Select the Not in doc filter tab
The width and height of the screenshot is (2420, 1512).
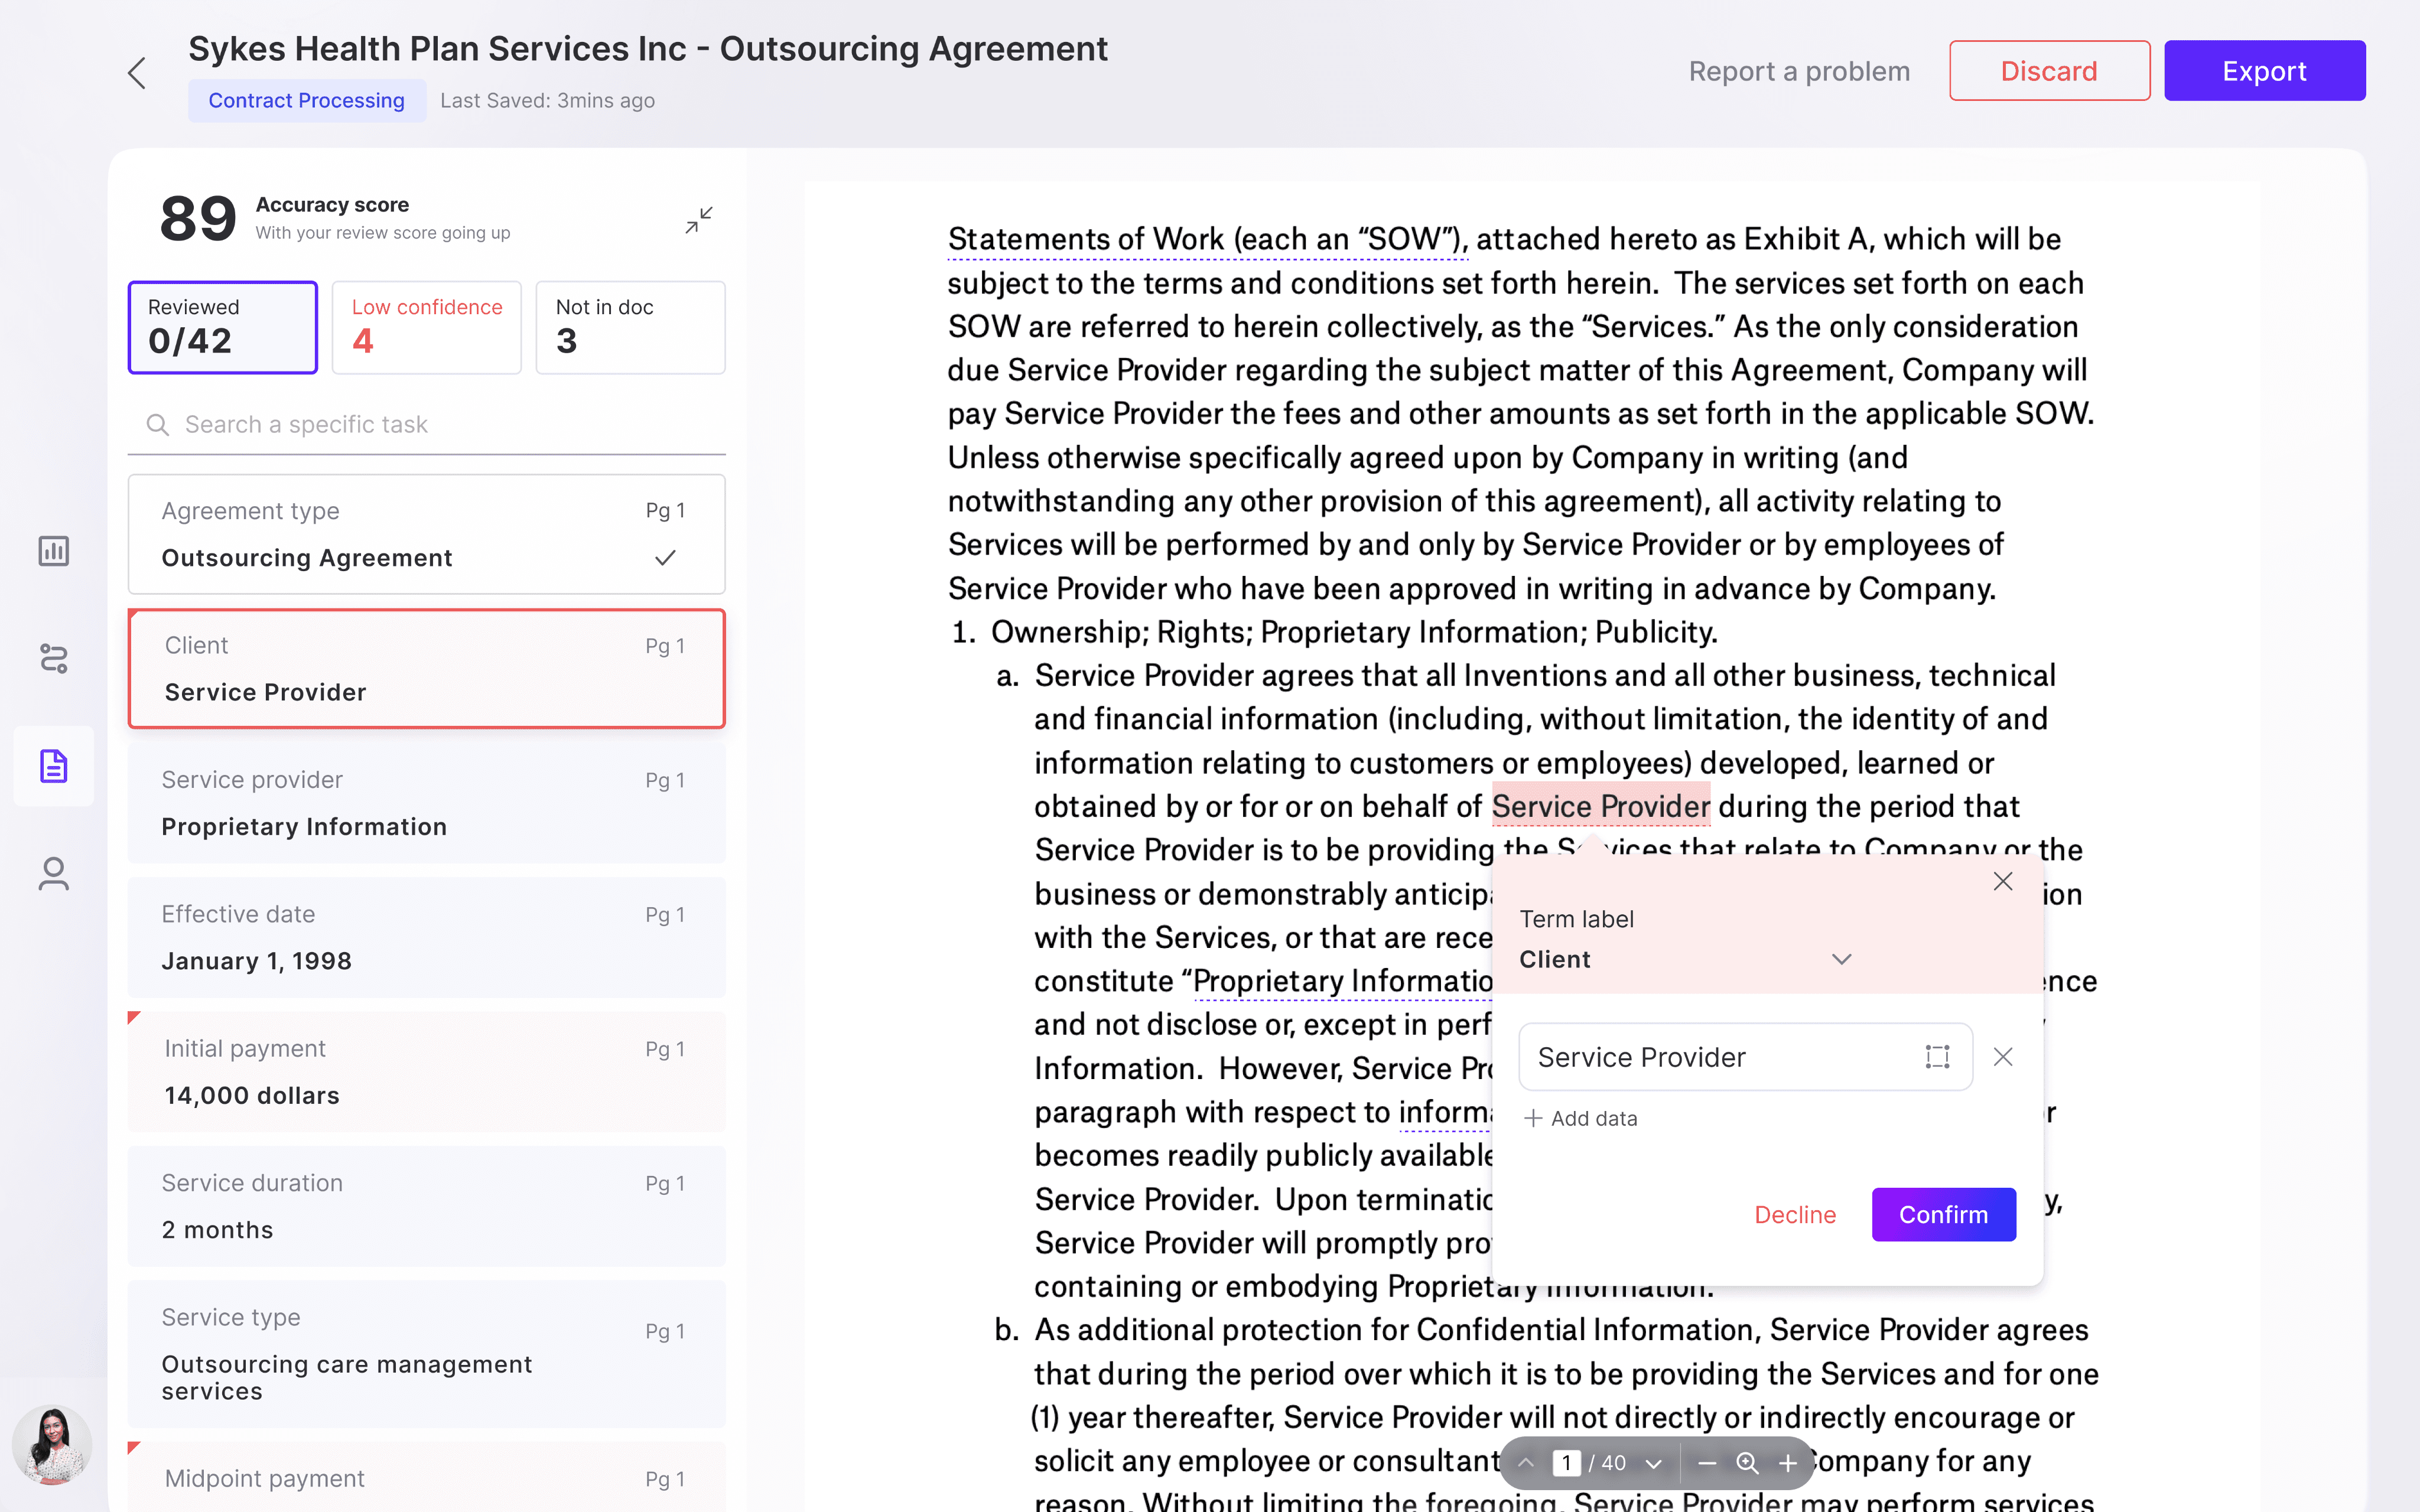pos(630,327)
